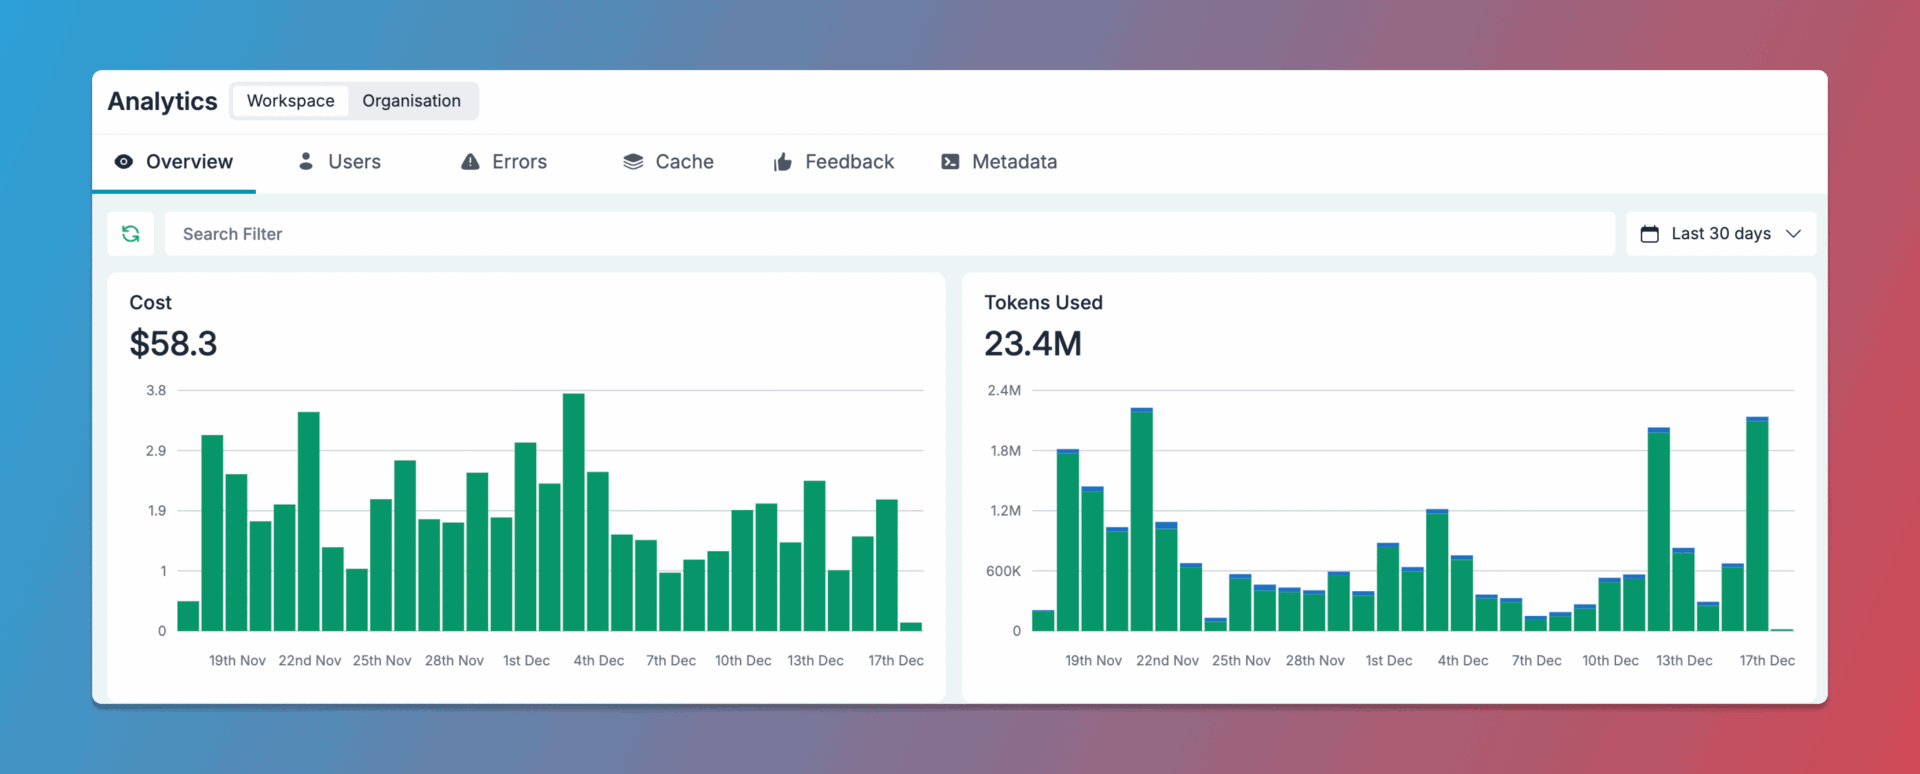Viewport: 1920px width, 774px height.
Task: Click the calendar icon in date picker
Action: coord(1650,233)
